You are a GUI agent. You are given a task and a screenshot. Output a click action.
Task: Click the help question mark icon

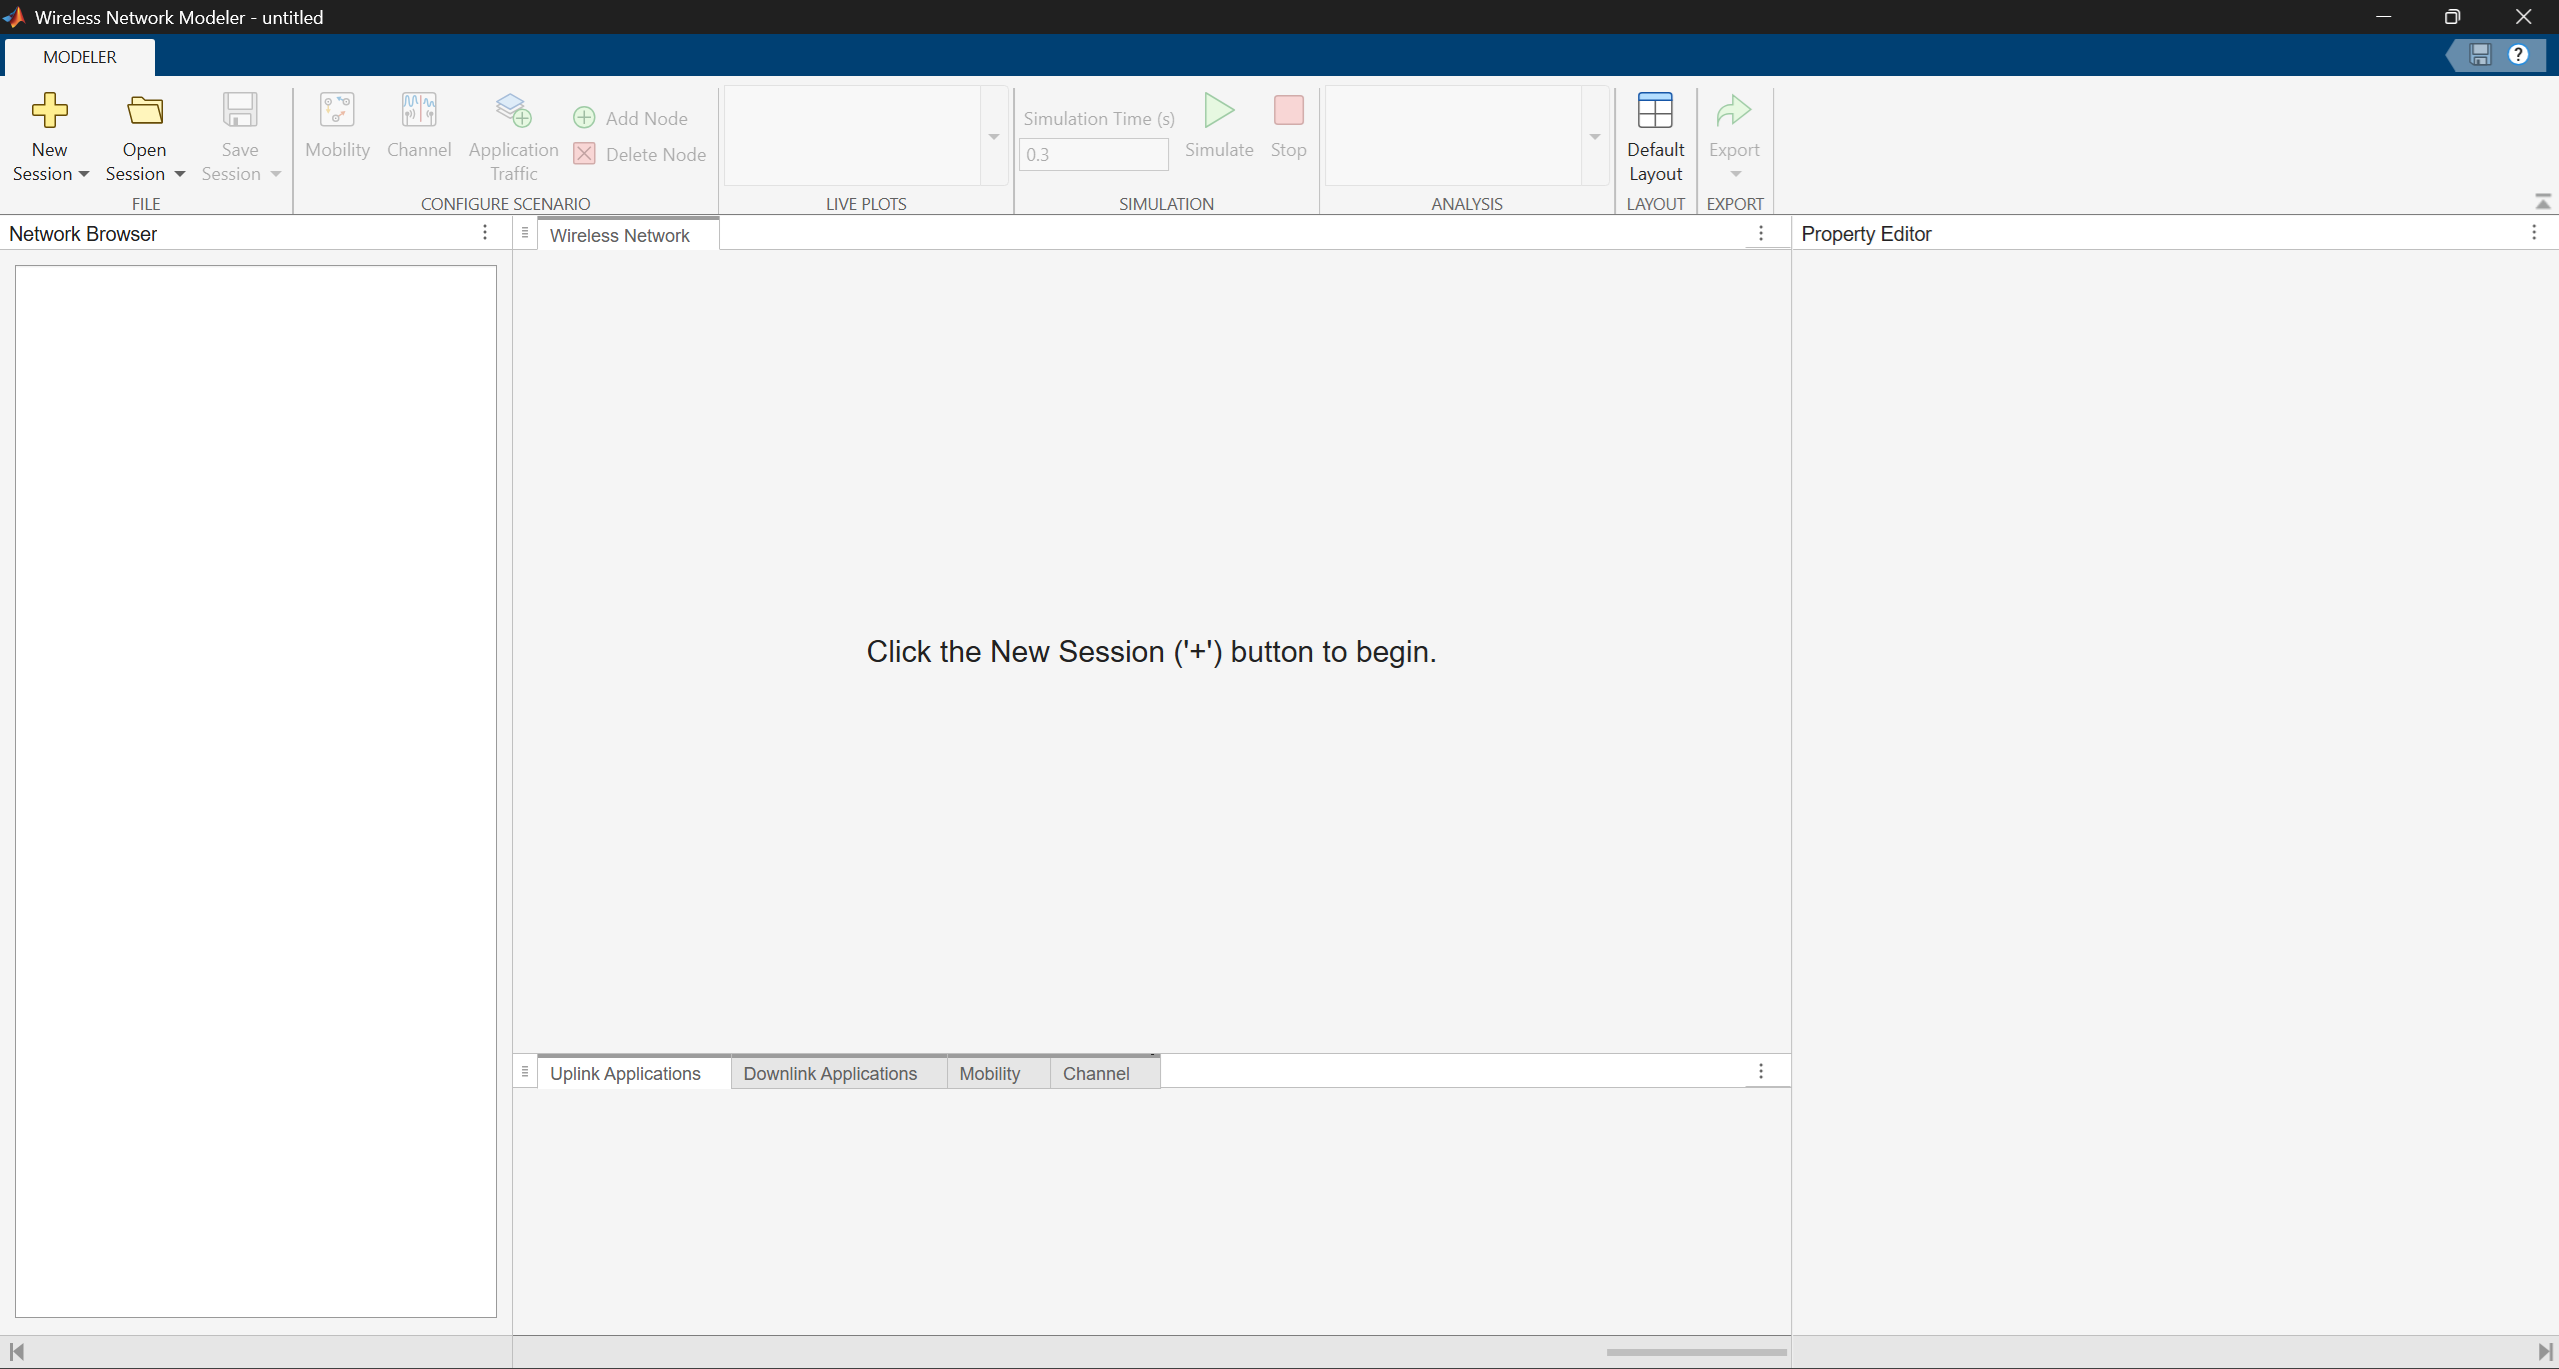click(x=2518, y=55)
